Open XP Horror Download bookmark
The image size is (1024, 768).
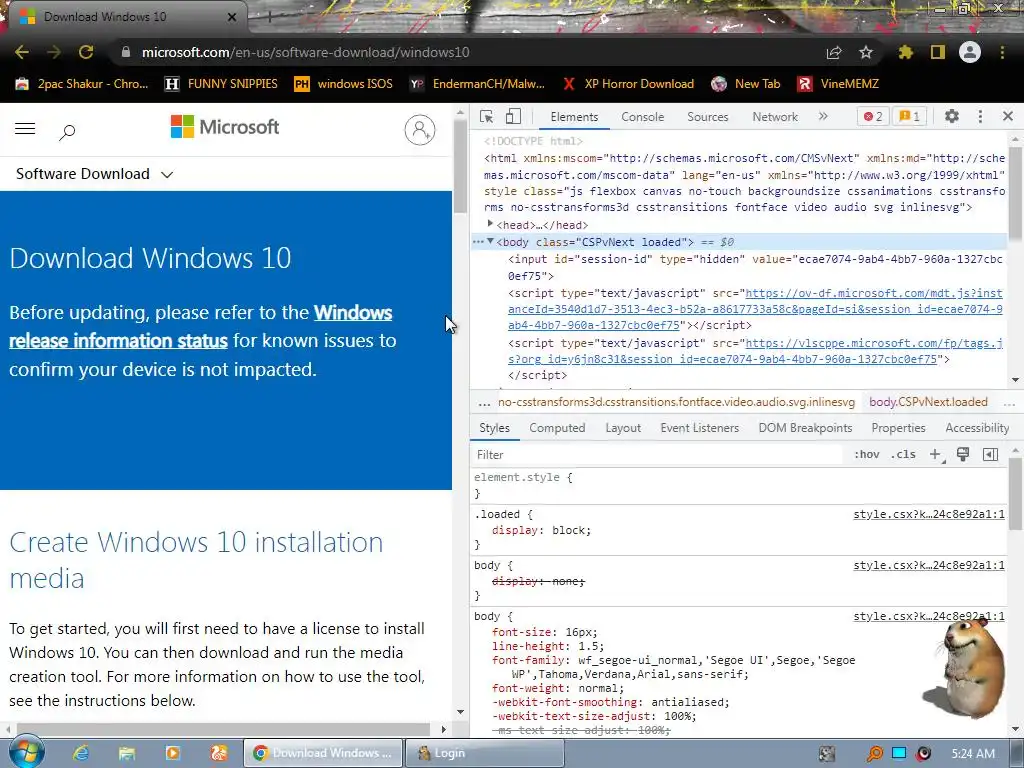click(x=628, y=84)
